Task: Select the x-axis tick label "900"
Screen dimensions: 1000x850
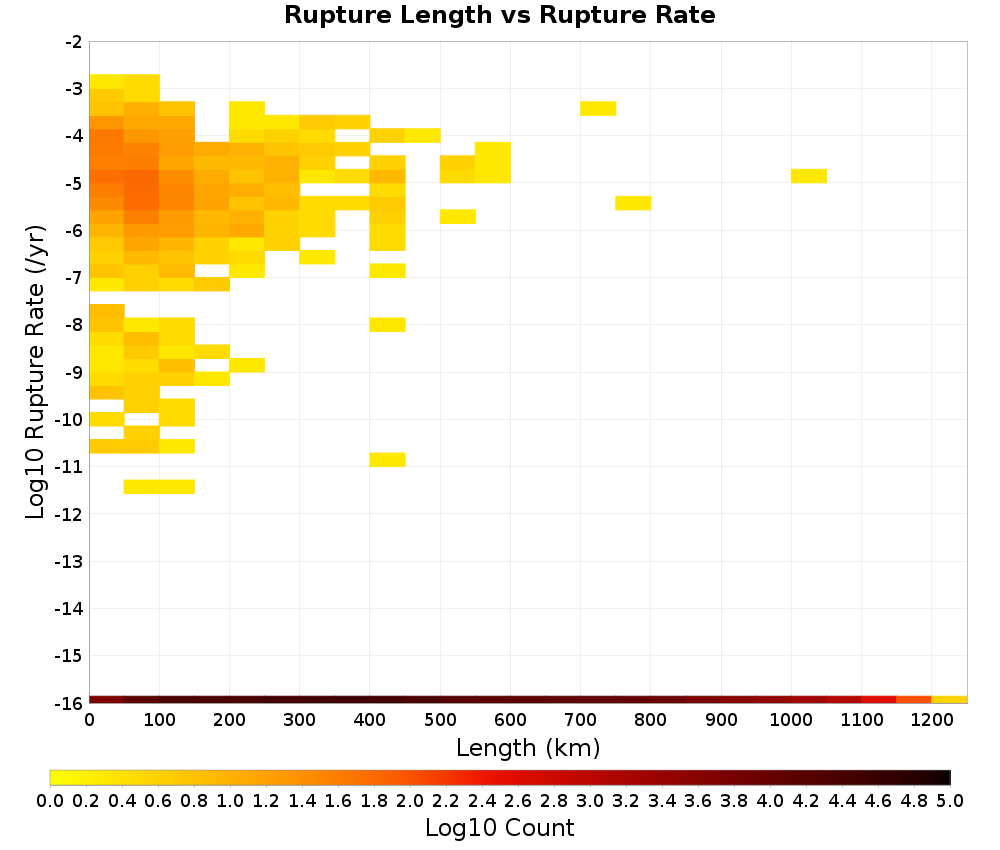Action: (721, 720)
